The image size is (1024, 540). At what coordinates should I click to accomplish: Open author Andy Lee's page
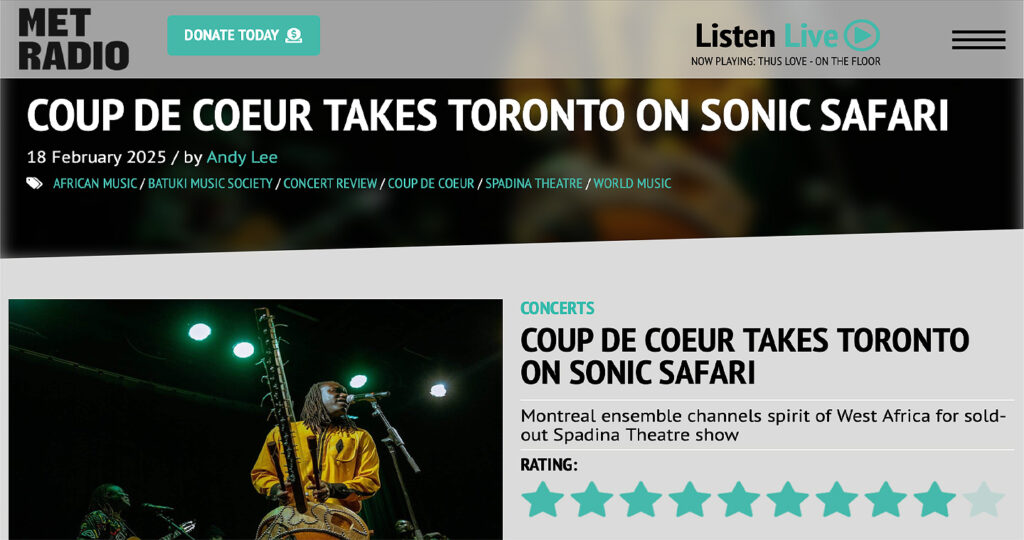coord(242,157)
